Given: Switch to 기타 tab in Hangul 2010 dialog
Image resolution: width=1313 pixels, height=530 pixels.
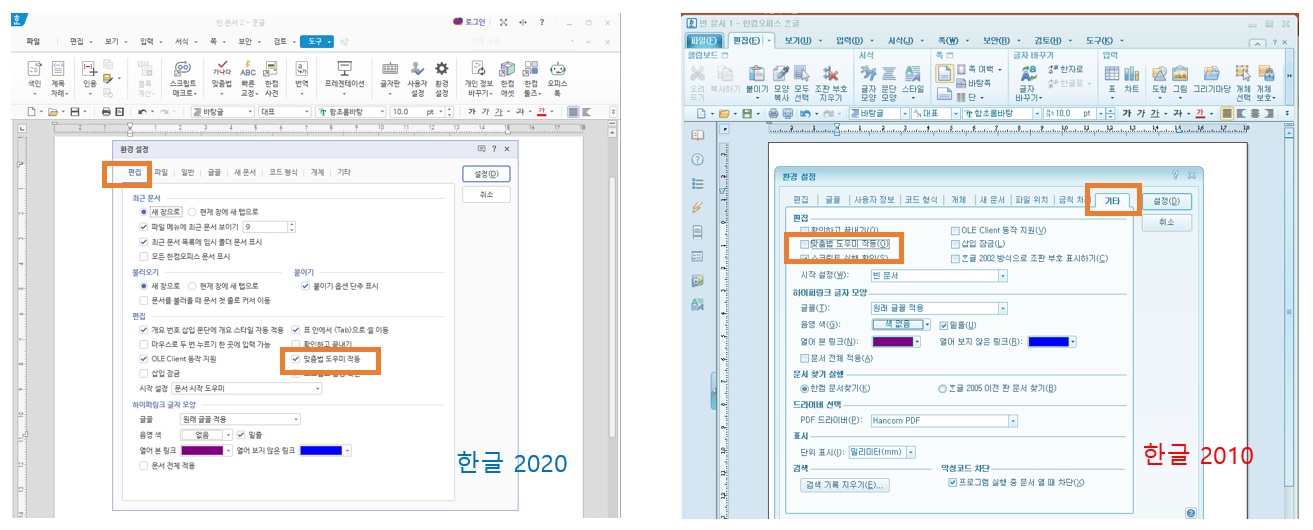Looking at the screenshot, I should [x=1112, y=201].
